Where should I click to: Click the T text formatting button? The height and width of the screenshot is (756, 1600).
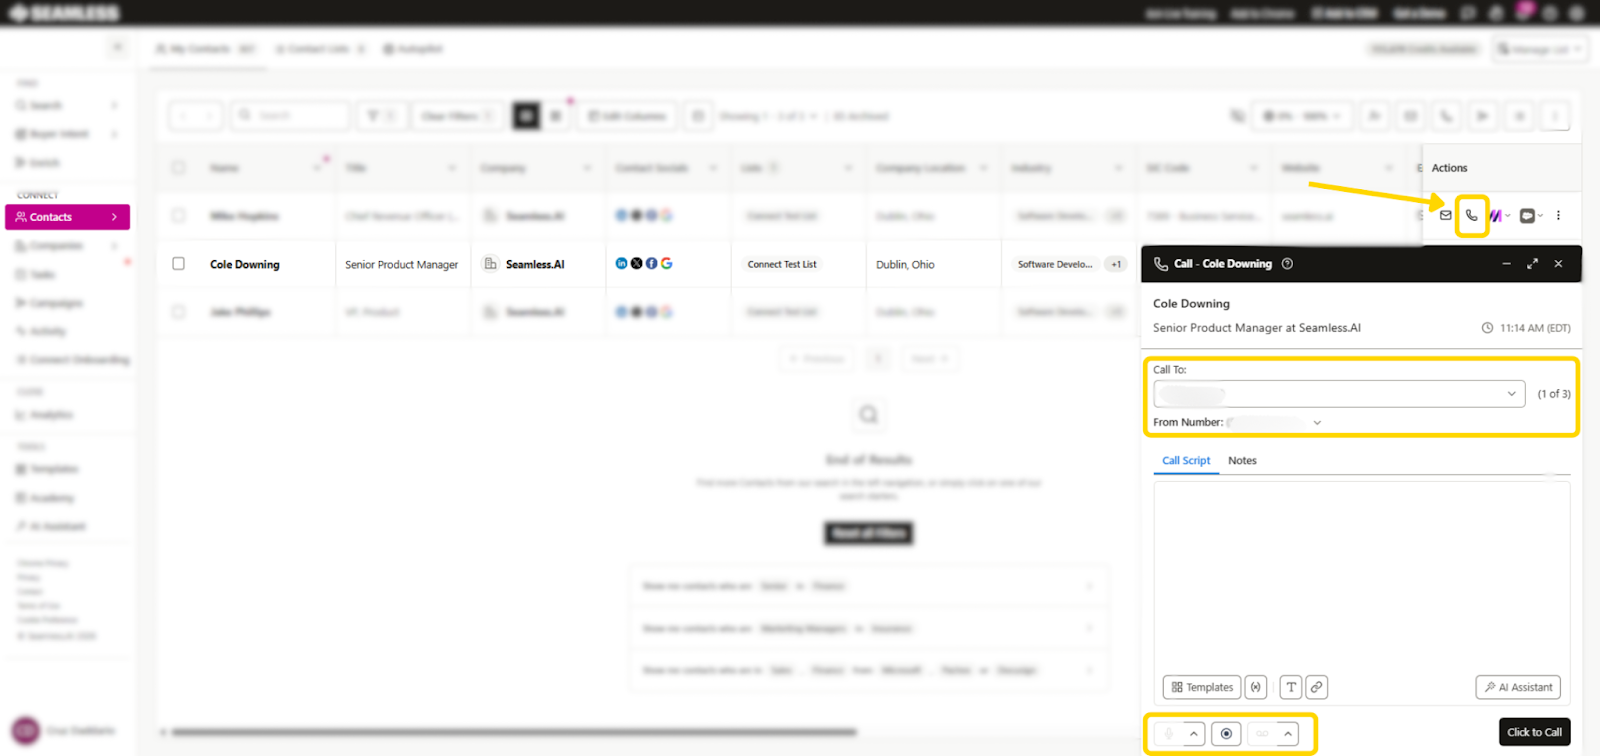[x=1291, y=687]
